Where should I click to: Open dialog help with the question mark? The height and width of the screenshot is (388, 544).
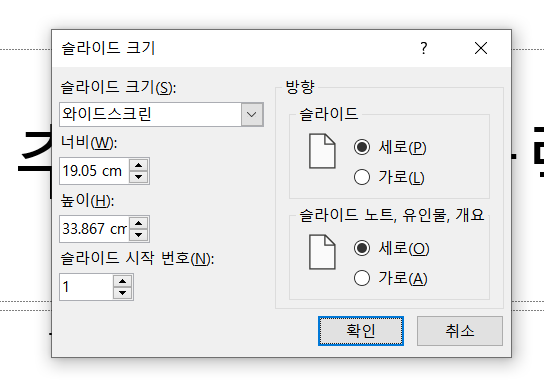click(x=424, y=48)
